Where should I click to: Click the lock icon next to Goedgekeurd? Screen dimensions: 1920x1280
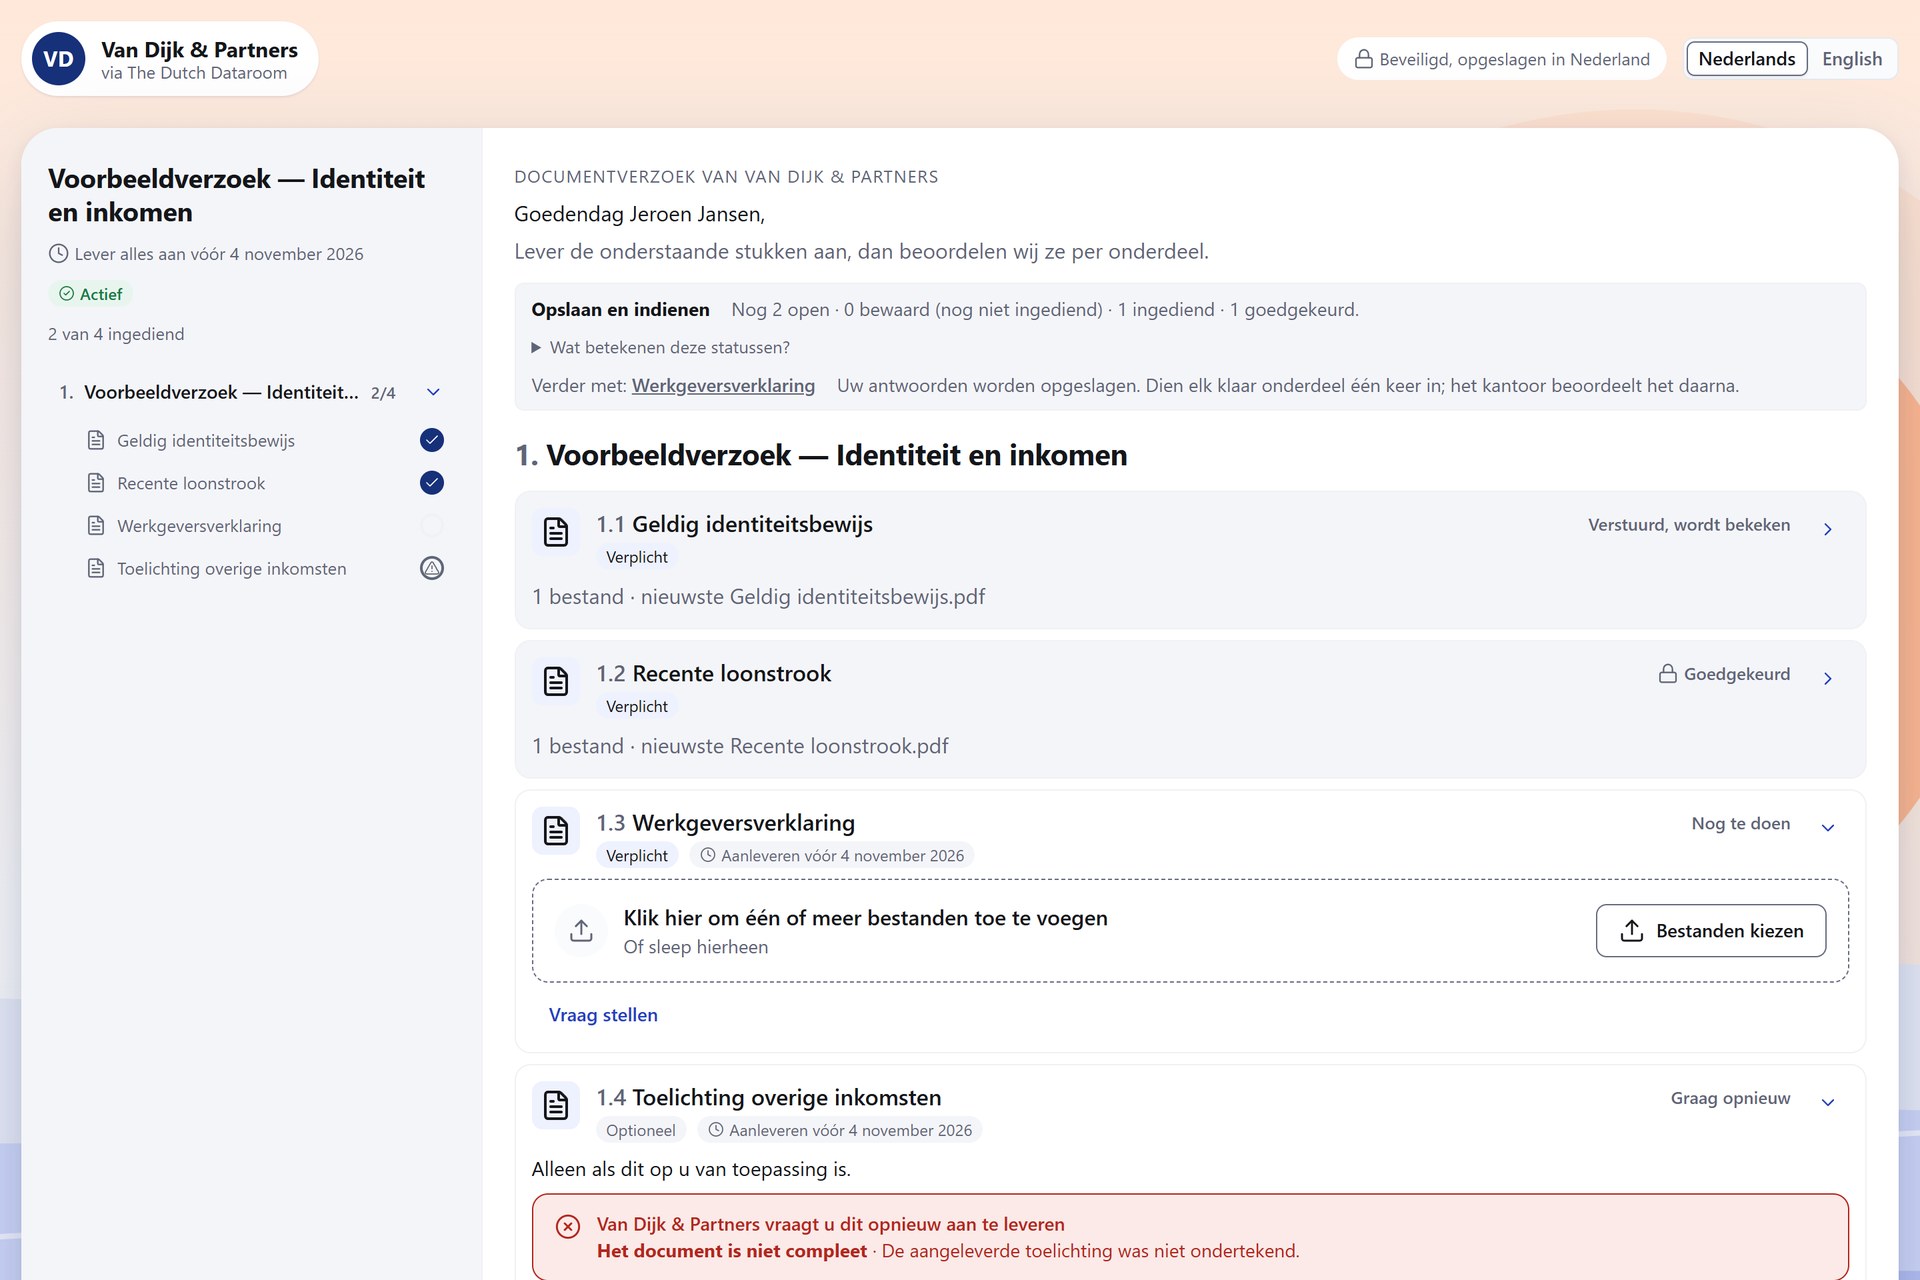[x=1667, y=674]
